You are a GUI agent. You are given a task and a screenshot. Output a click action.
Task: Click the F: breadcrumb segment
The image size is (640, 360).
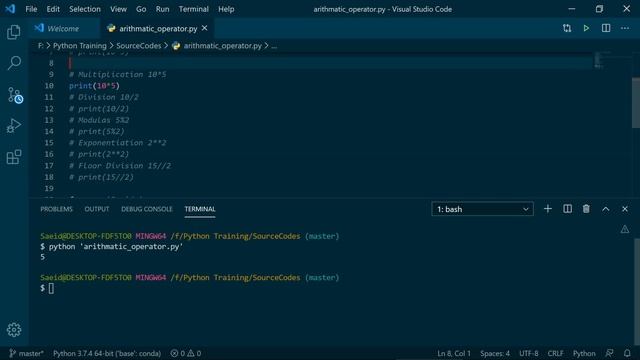(x=40, y=46)
